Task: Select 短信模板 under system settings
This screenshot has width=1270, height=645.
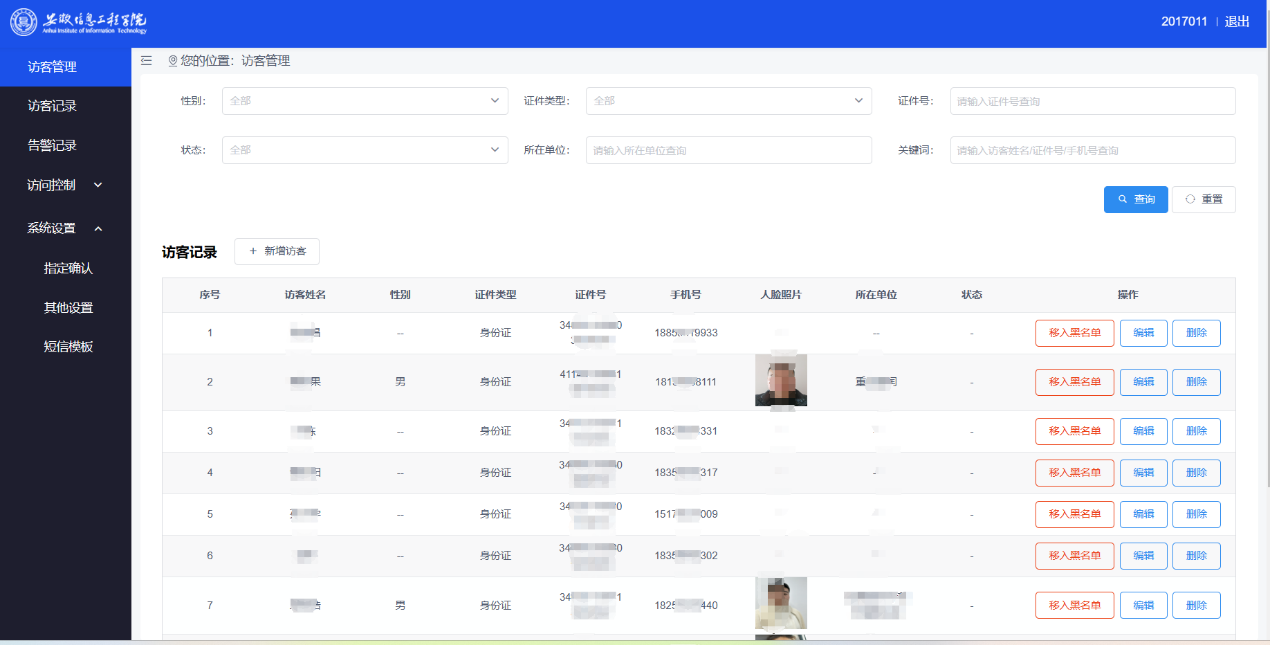Action: [x=68, y=347]
